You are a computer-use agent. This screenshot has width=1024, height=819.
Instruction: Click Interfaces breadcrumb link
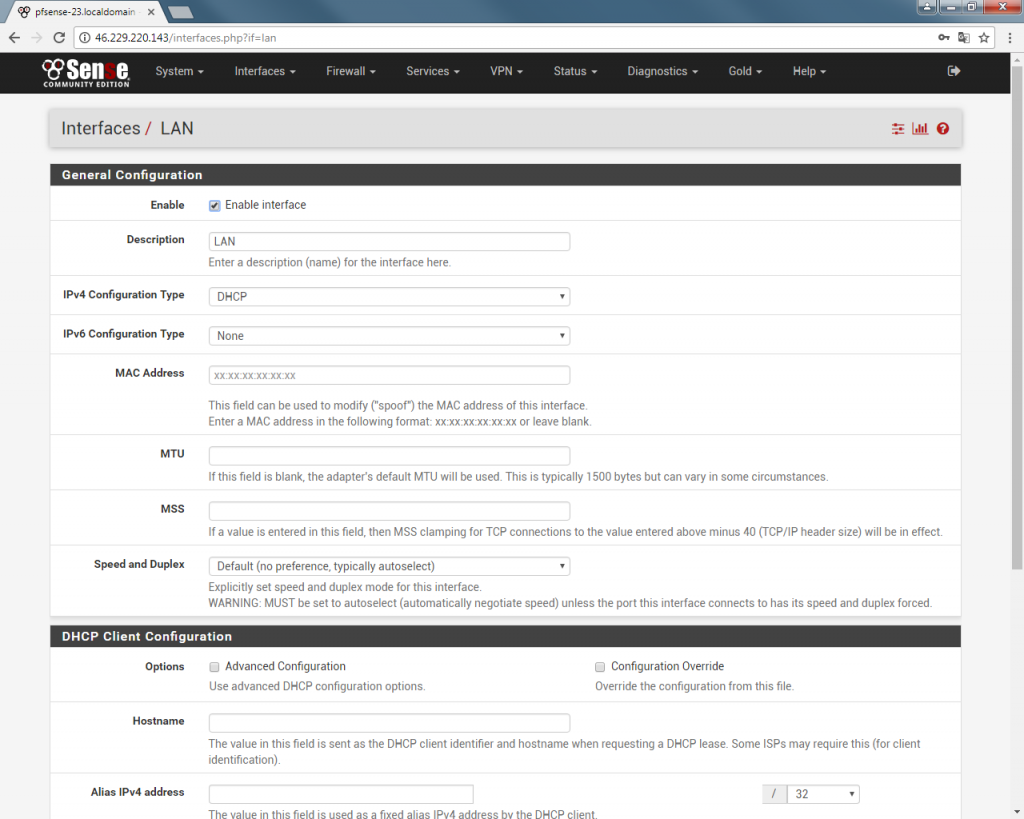pos(101,129)
